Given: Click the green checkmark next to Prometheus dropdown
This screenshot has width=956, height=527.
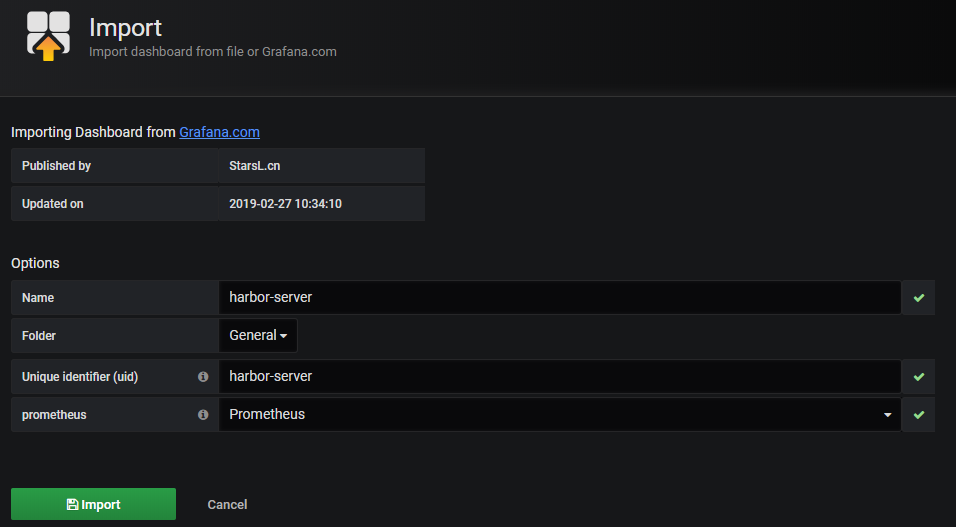Looking at the screenshot, I should (919, 415).
